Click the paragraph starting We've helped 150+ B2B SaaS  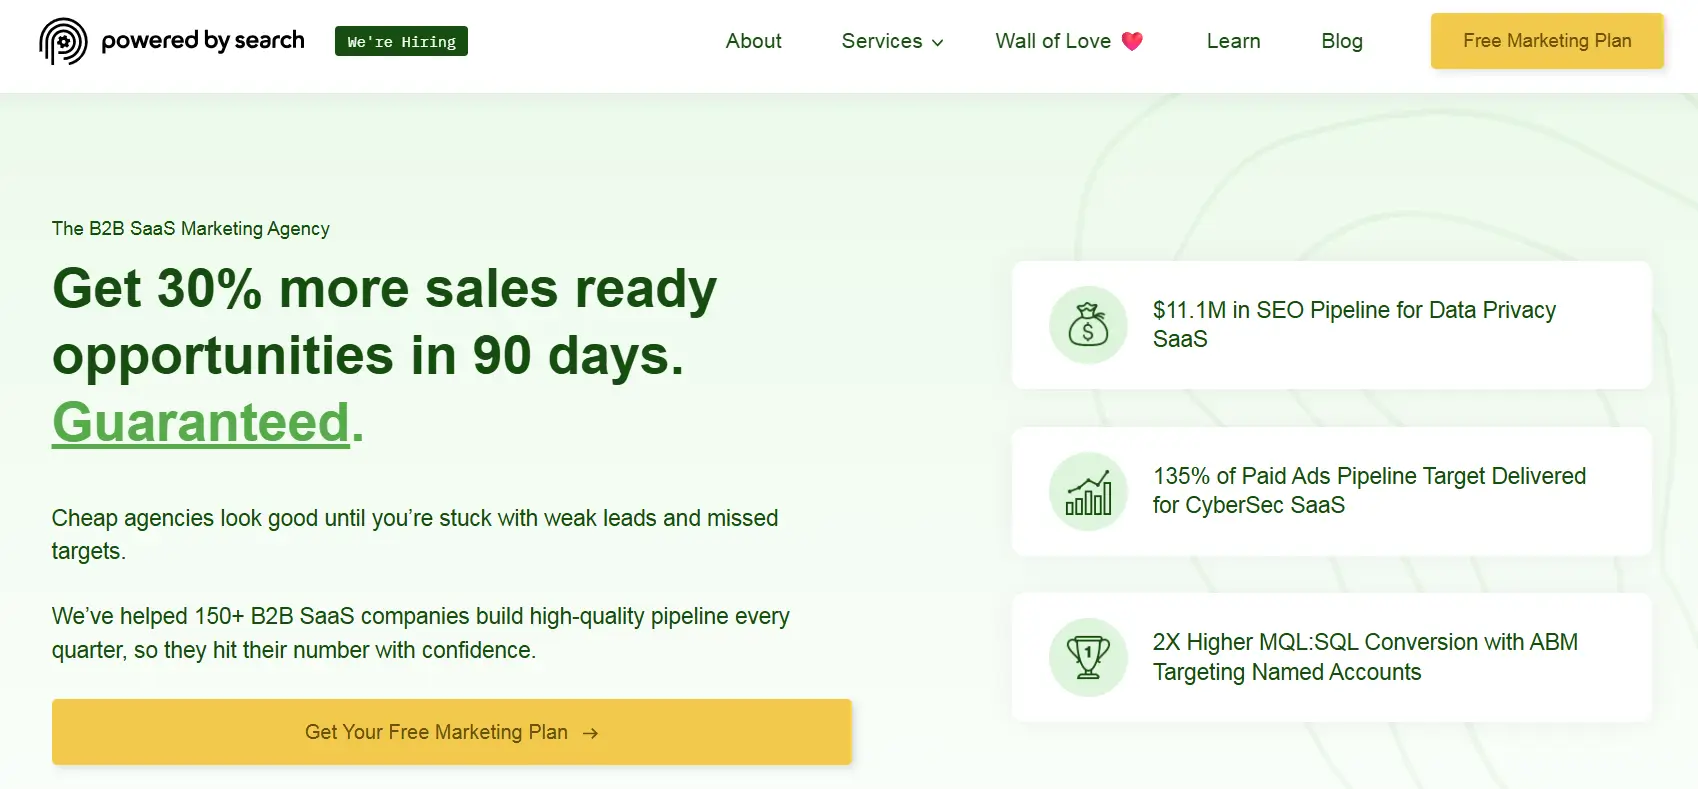[421, 633]
